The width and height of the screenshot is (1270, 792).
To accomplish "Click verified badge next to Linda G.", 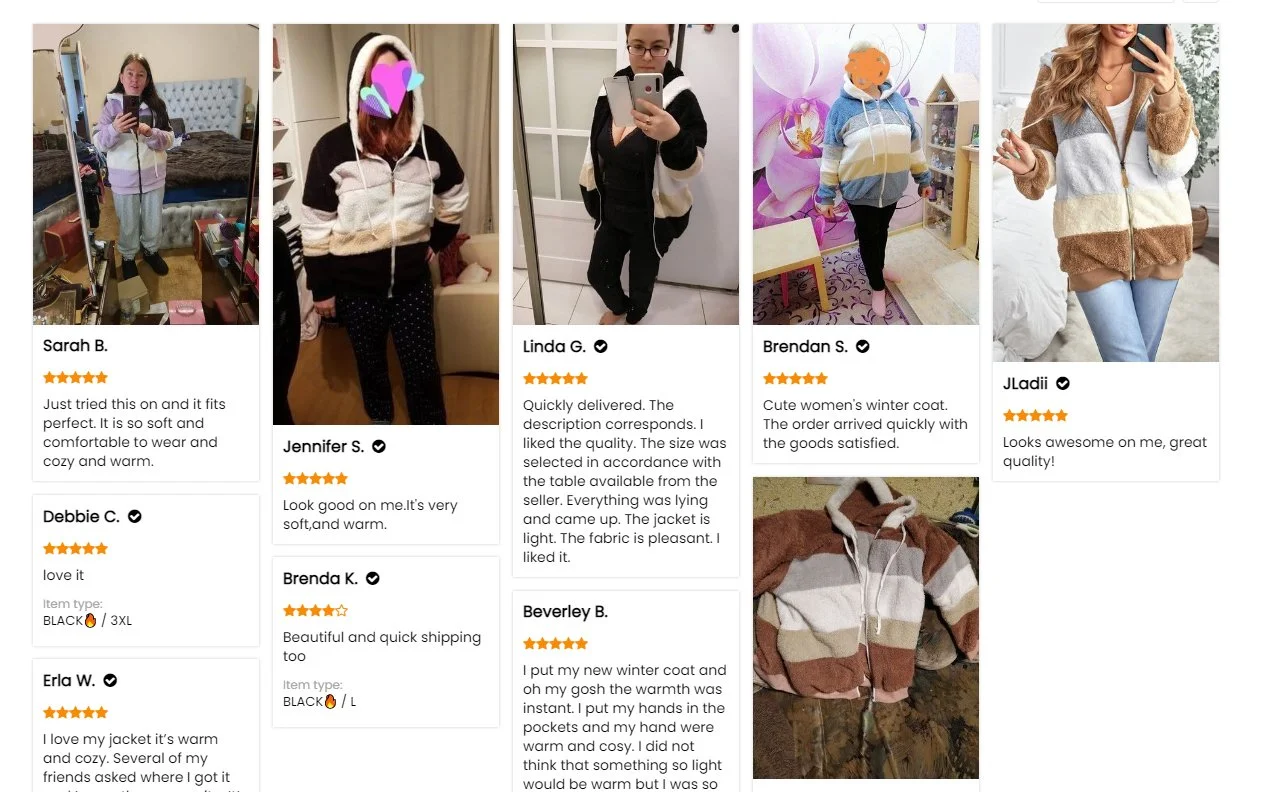I will tap(601, 346).
